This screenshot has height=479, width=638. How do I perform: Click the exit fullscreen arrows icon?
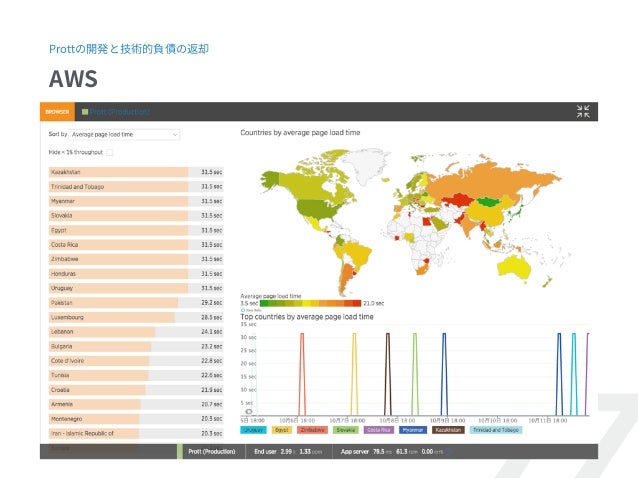tap(583, 112)
